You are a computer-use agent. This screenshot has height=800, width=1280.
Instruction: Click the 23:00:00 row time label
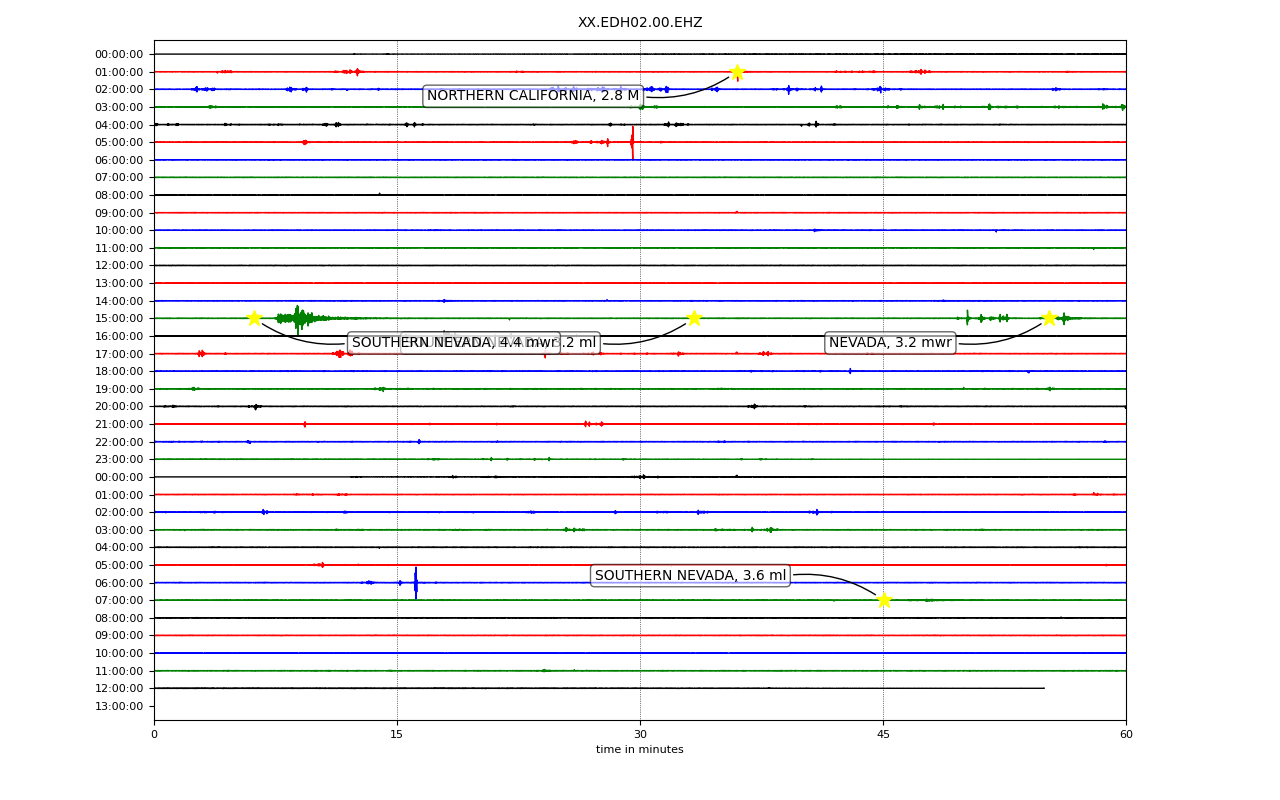119,460
